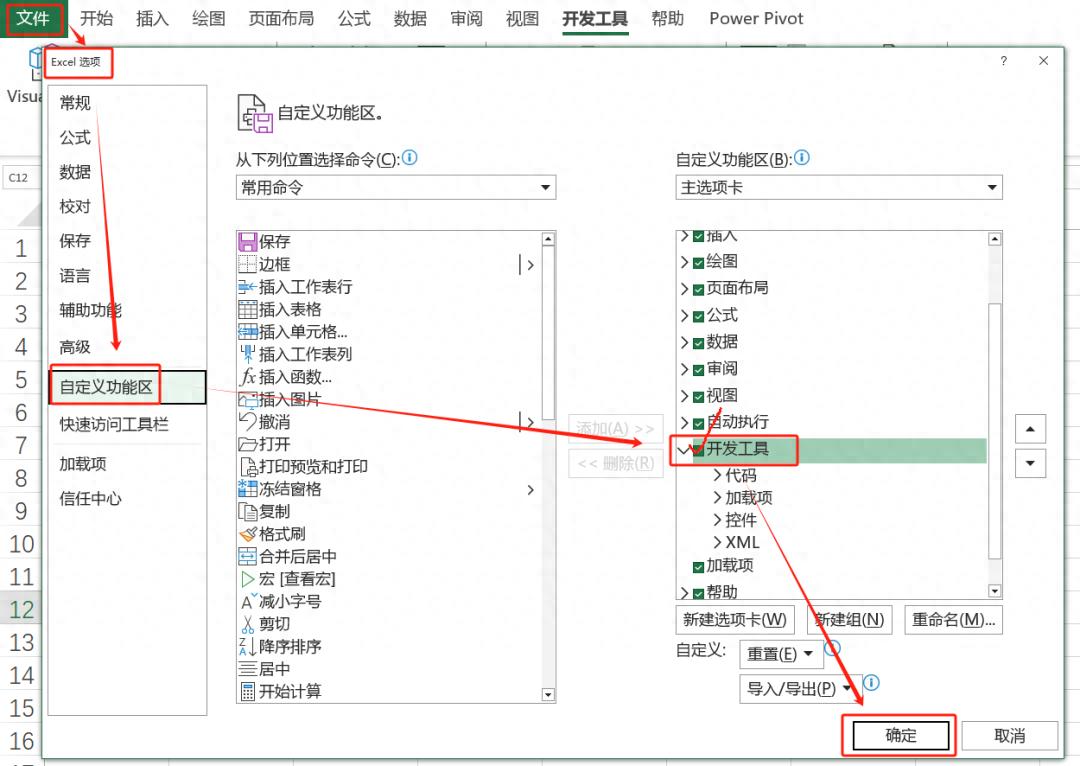1080x766 pixels.
Task: Click the 确定 button
Action: 901,736
